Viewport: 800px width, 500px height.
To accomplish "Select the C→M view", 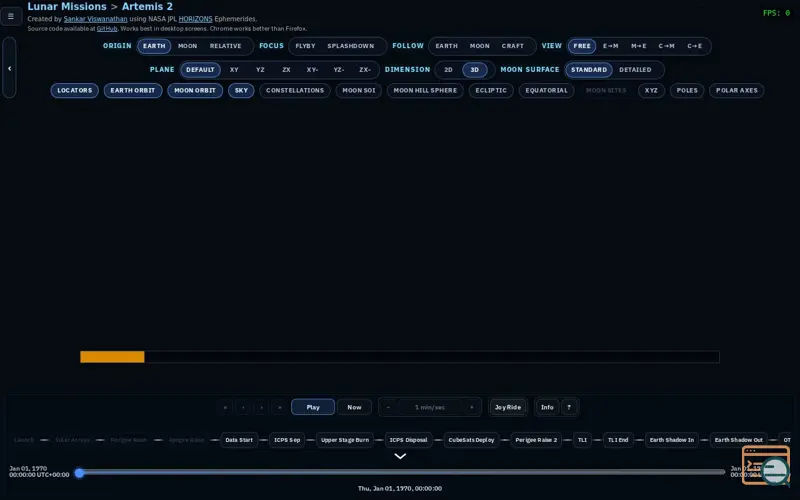I will point(666,46).
